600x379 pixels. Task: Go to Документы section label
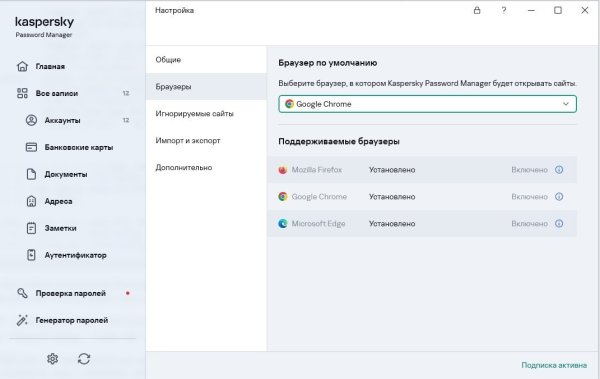66,174
